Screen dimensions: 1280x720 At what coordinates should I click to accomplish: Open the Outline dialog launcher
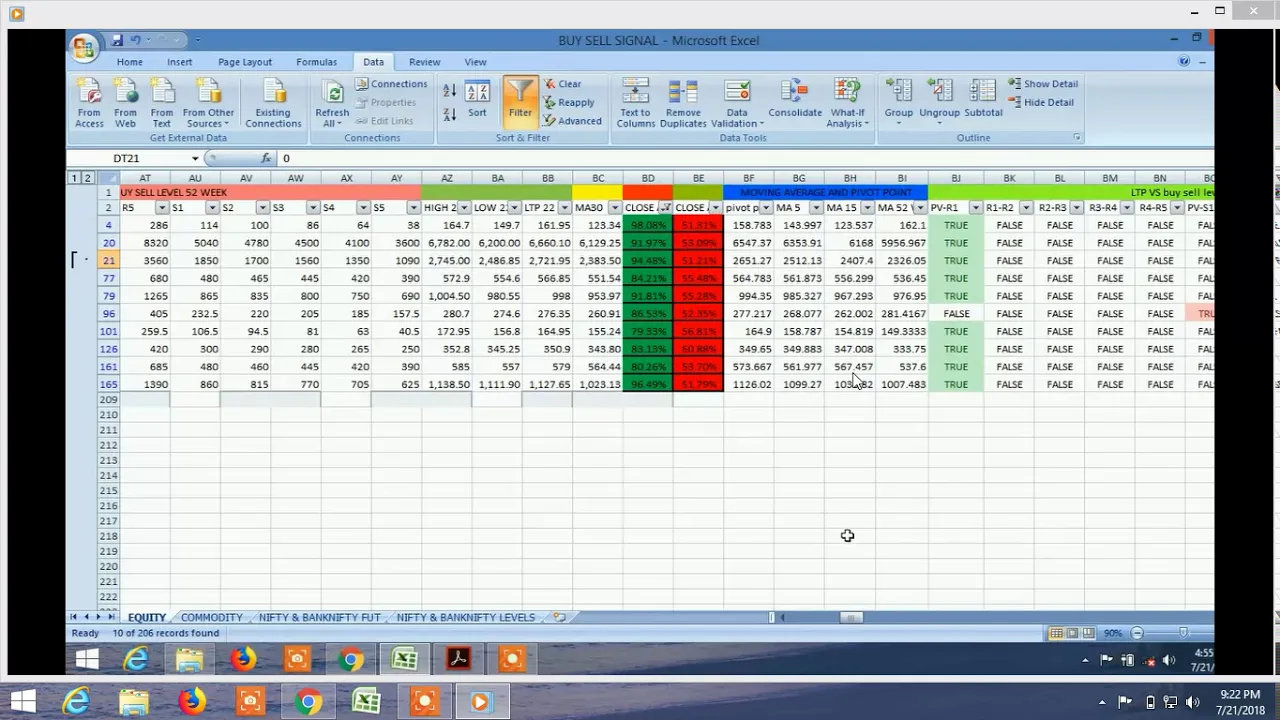coord(1077,137)
